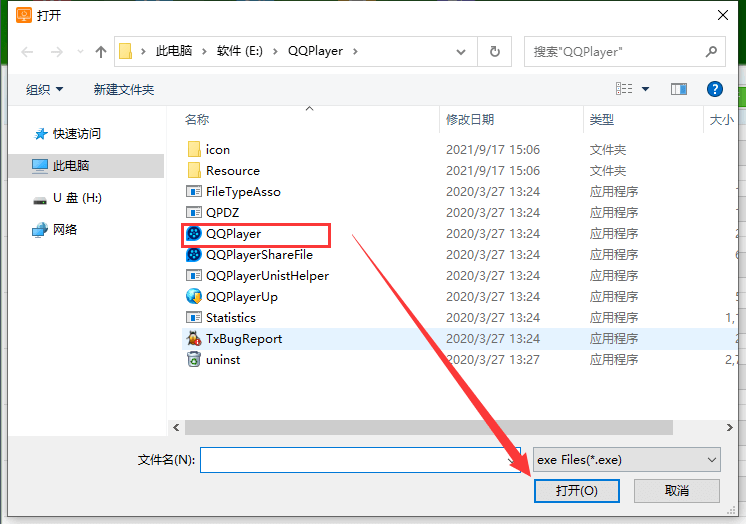Sort by the 名称 column header
This screenshot has height=524, width=746.
pos(197,119)
